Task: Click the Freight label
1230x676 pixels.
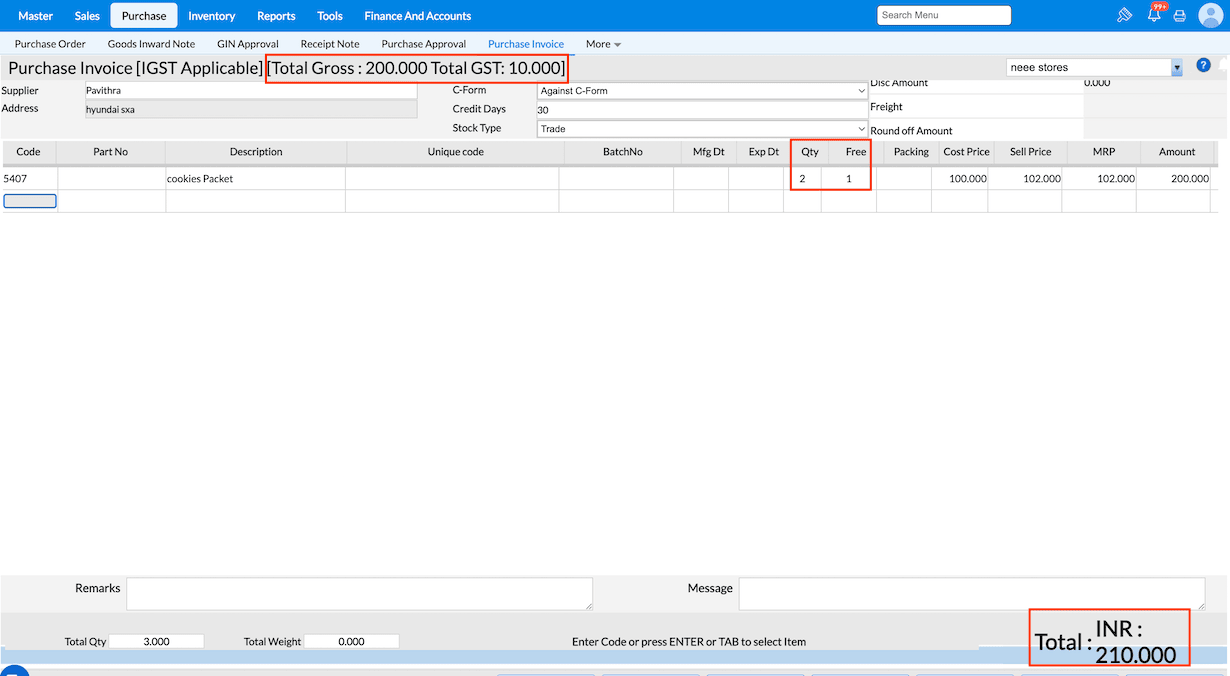Action: click(886, 107)
